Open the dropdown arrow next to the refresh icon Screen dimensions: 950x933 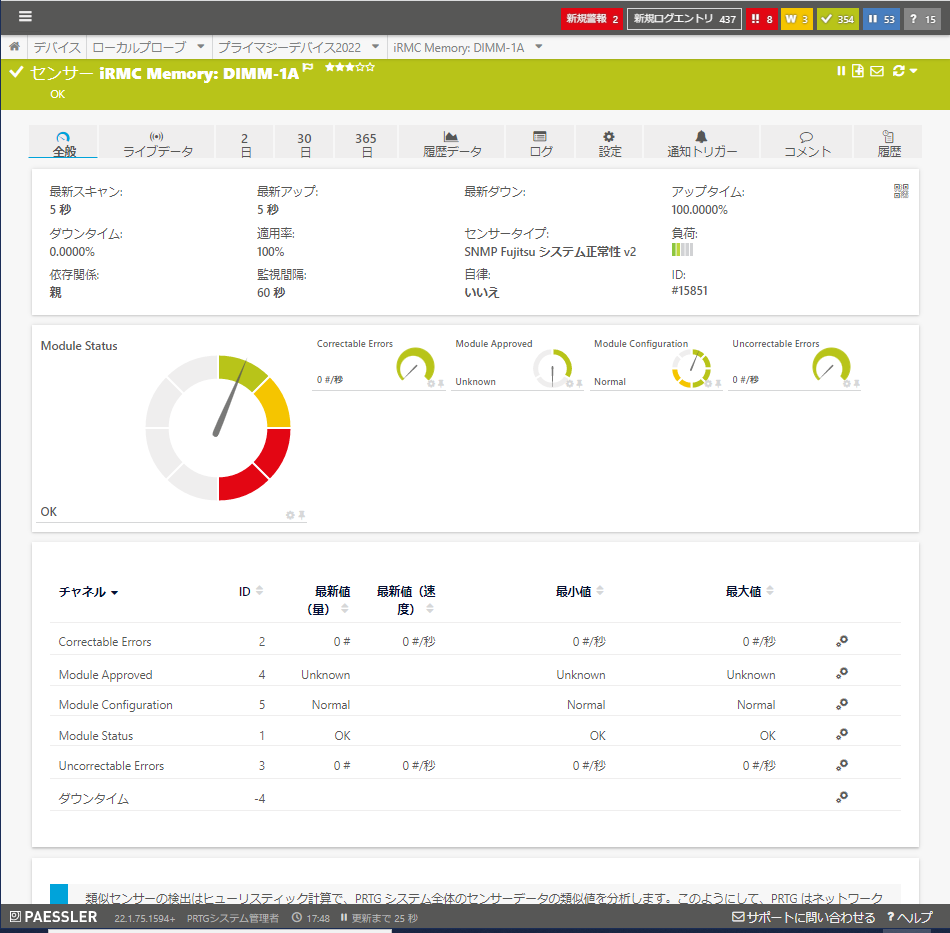coord(914,71)
